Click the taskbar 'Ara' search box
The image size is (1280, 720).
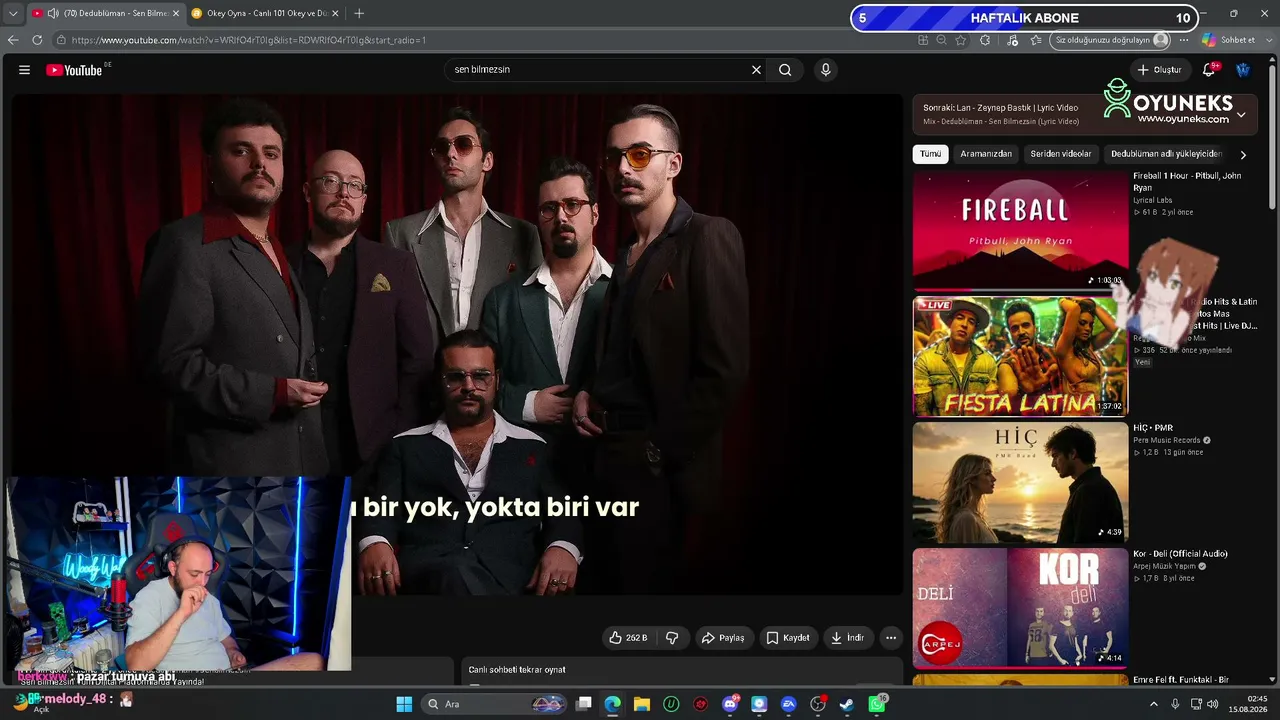495,704
